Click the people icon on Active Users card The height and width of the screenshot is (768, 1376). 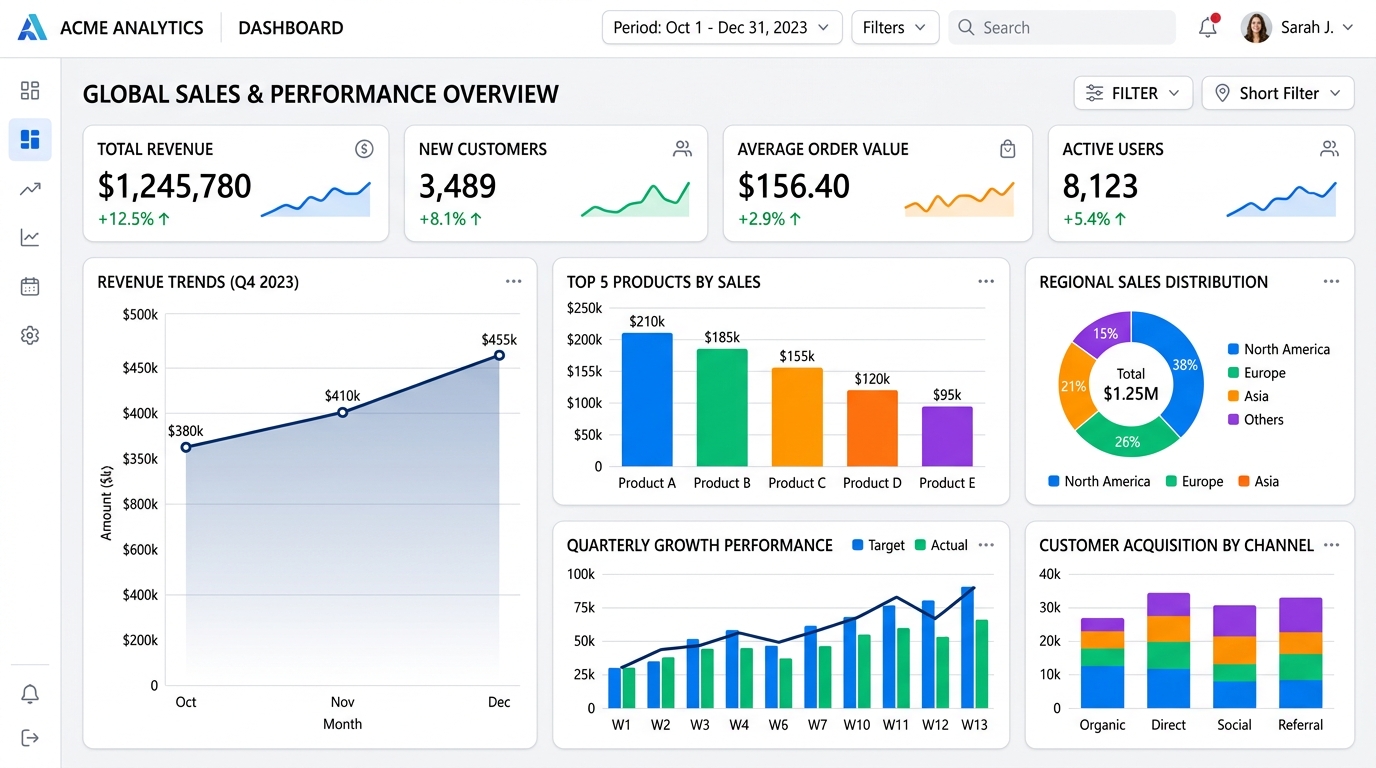pos(1329,149)
